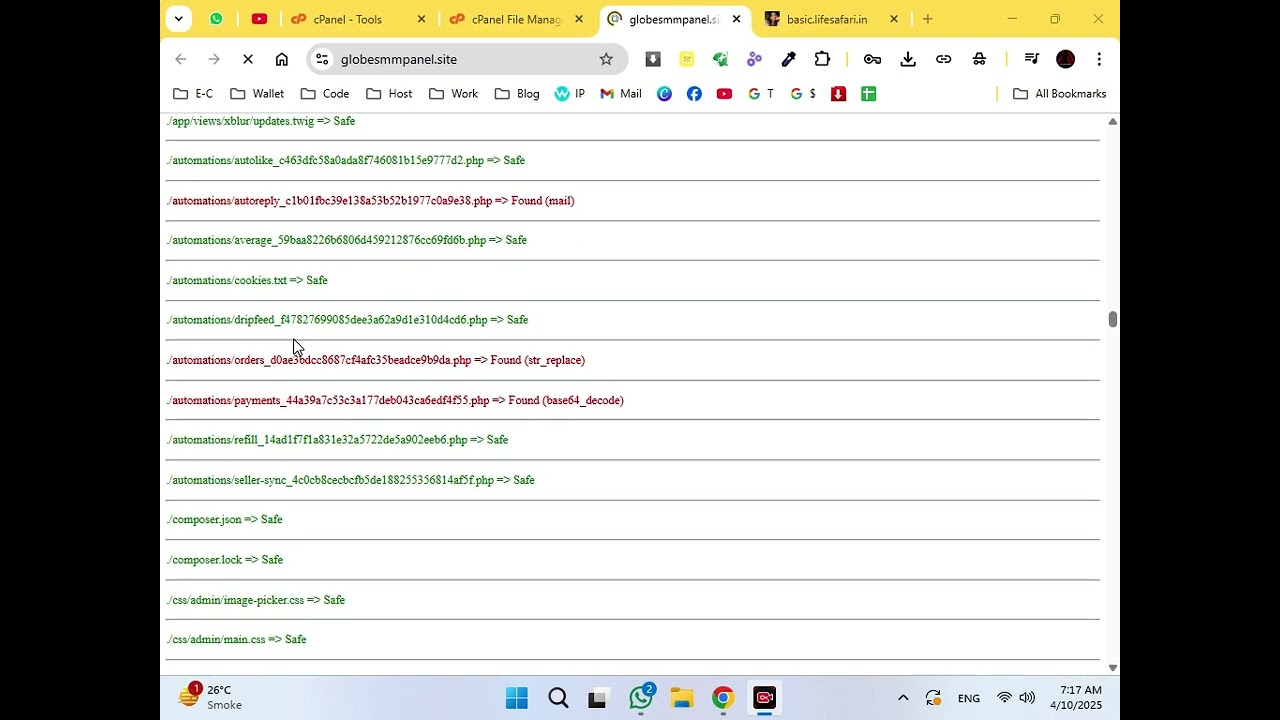The height and width of the screenshot is (720, 1280).
Task: Open the tab search dropdown arrow
Action: 178,19
